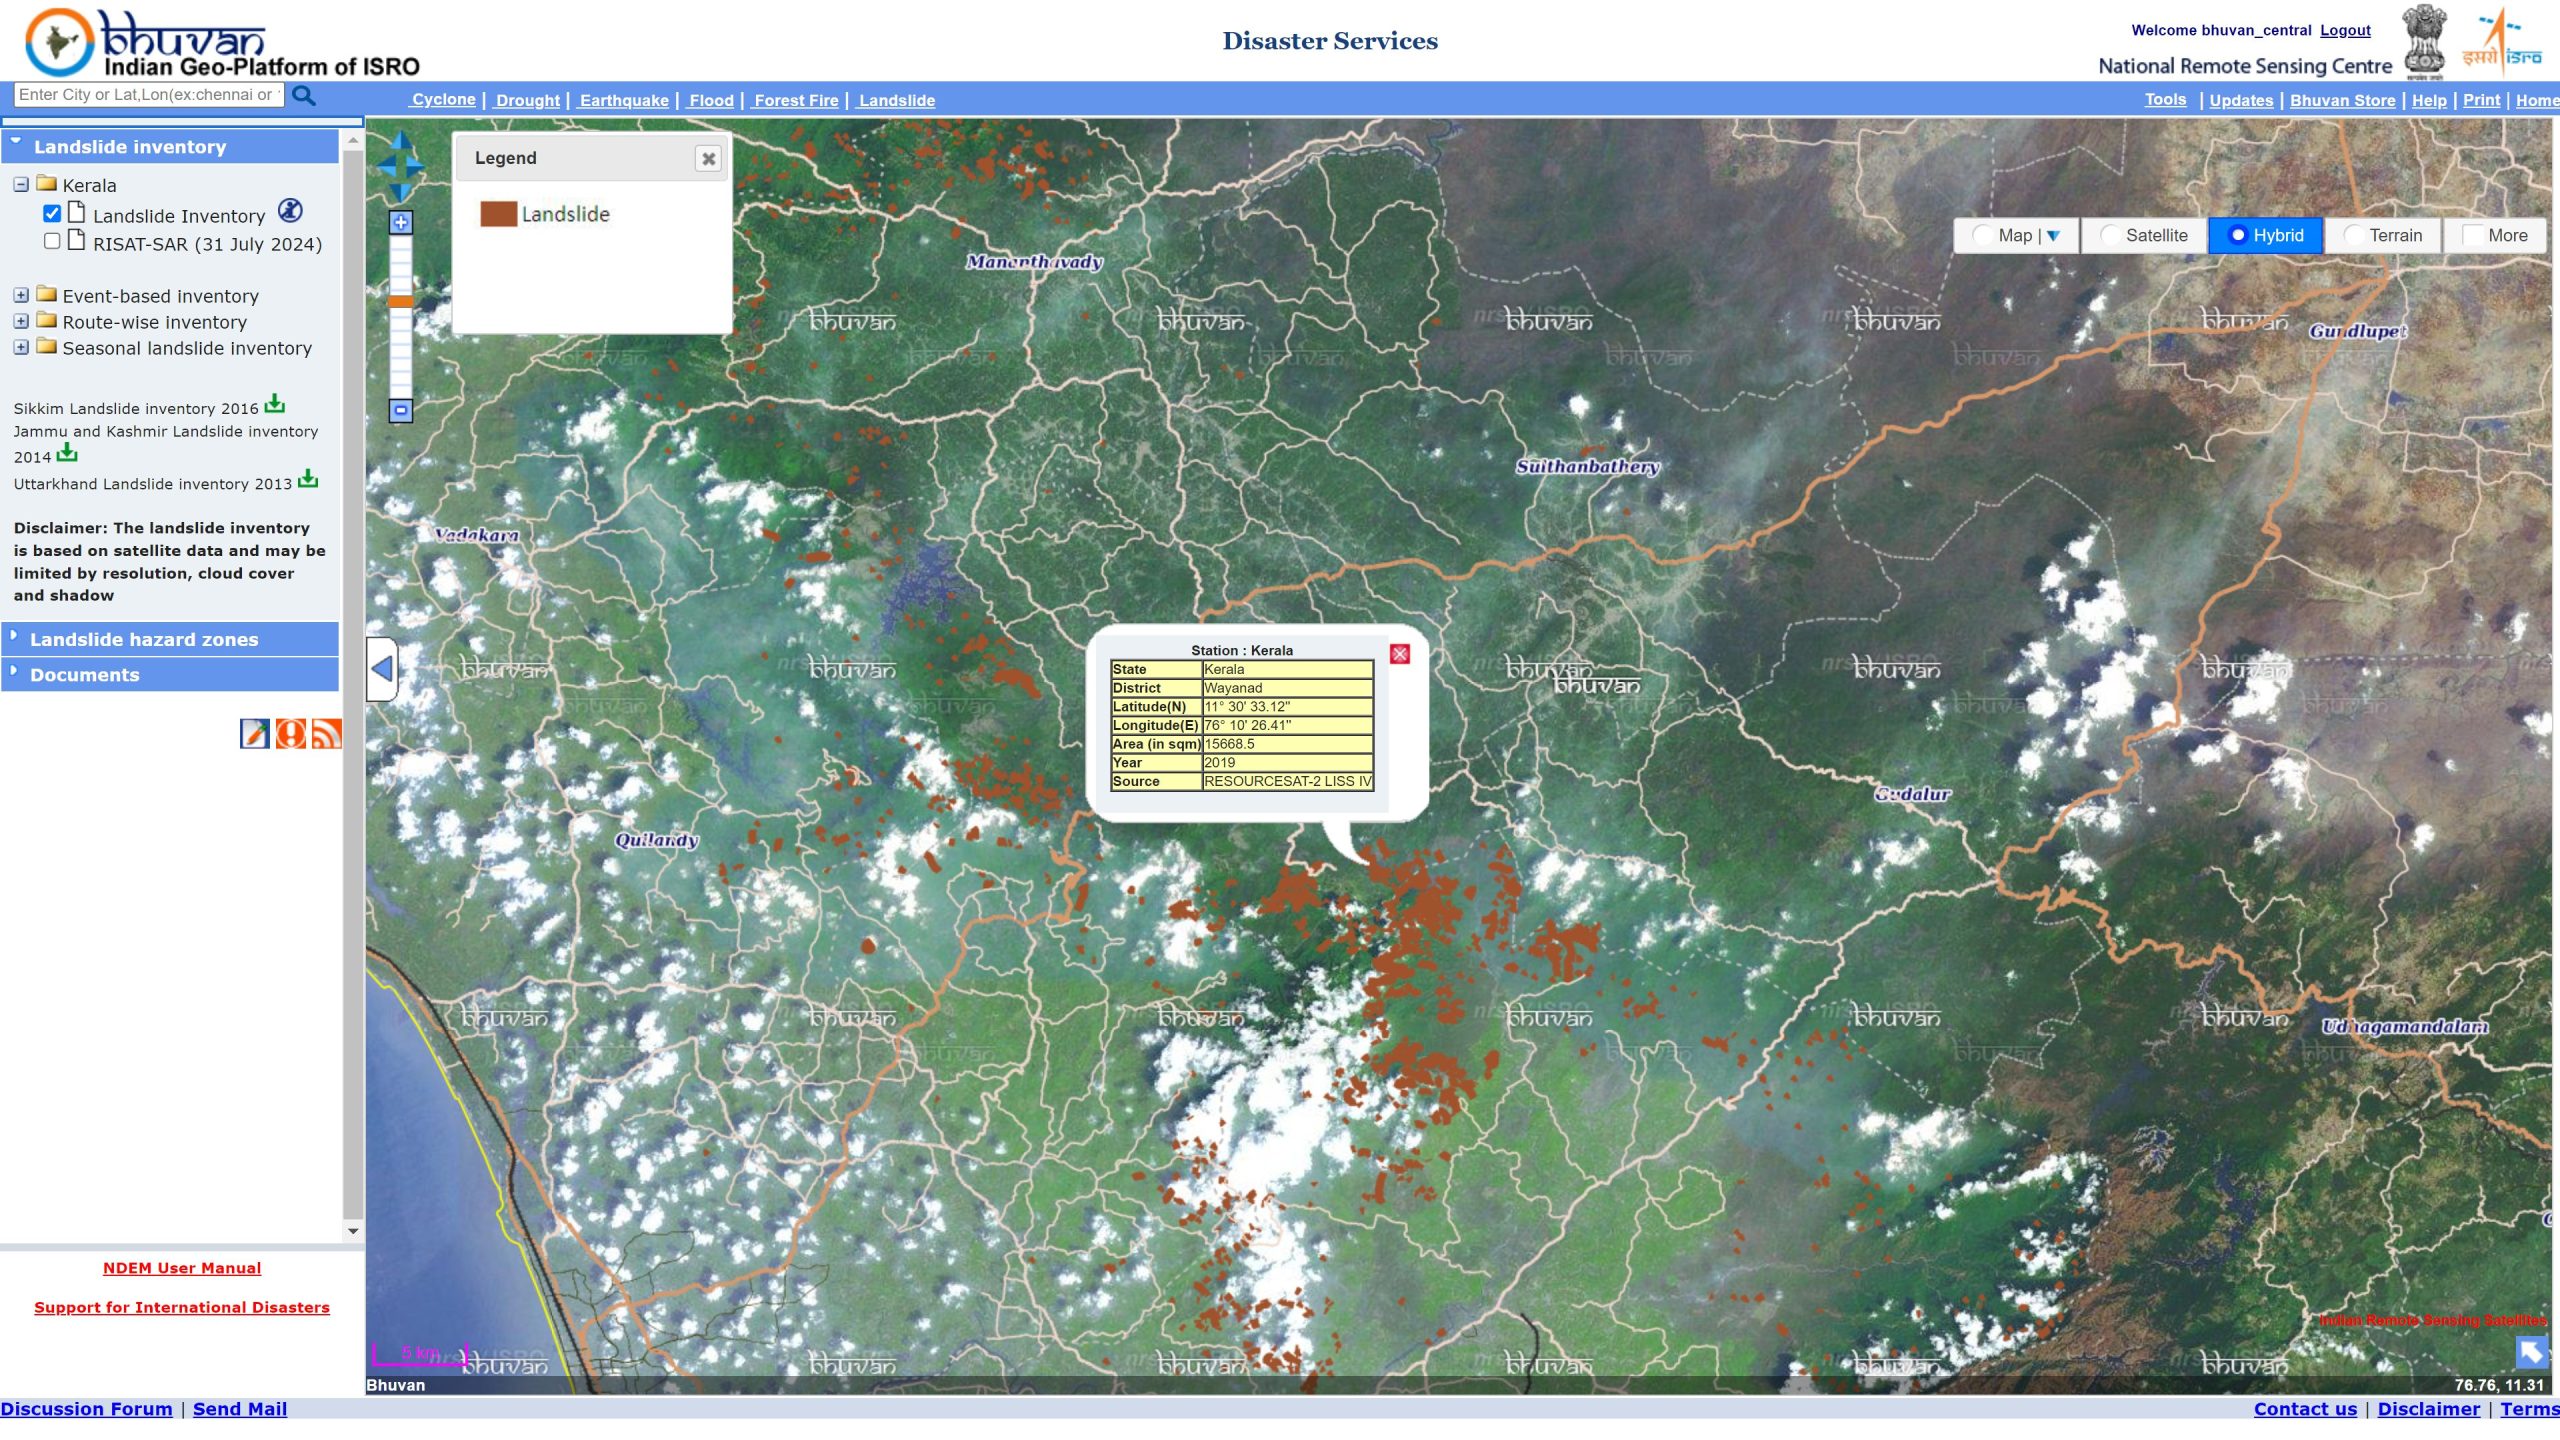
Task: Download Uttarkhand Landslide inventory 2013
Action: (308, 480)
